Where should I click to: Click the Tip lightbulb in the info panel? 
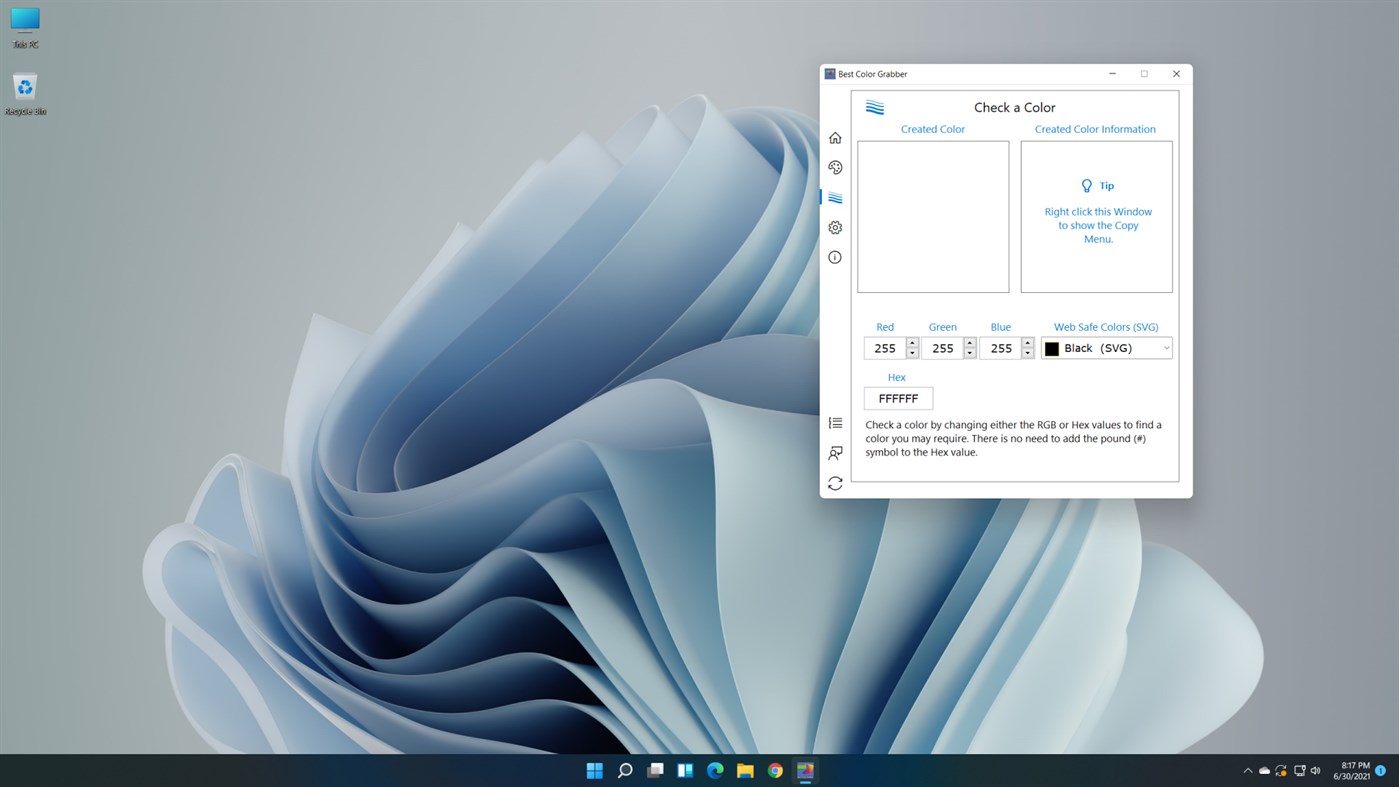click(1086, 185)
